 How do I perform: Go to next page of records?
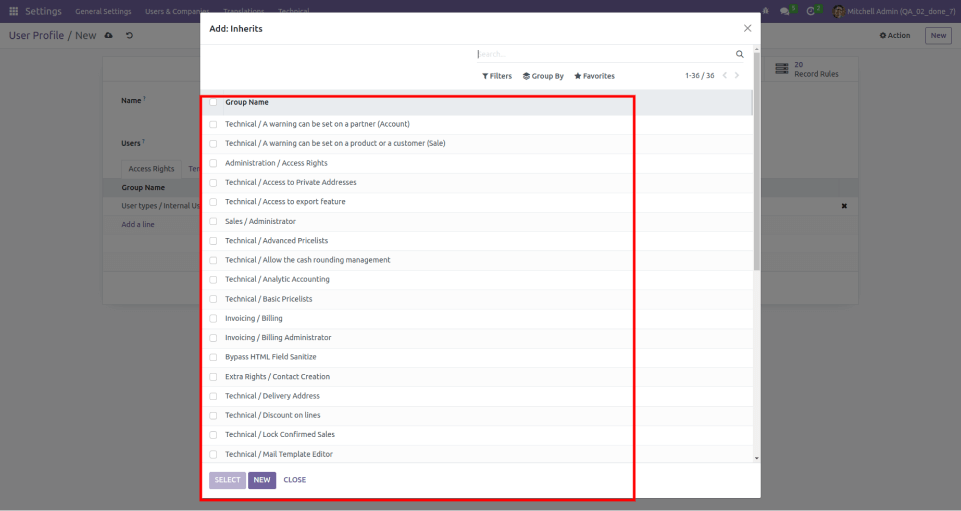tap(738, 76)
